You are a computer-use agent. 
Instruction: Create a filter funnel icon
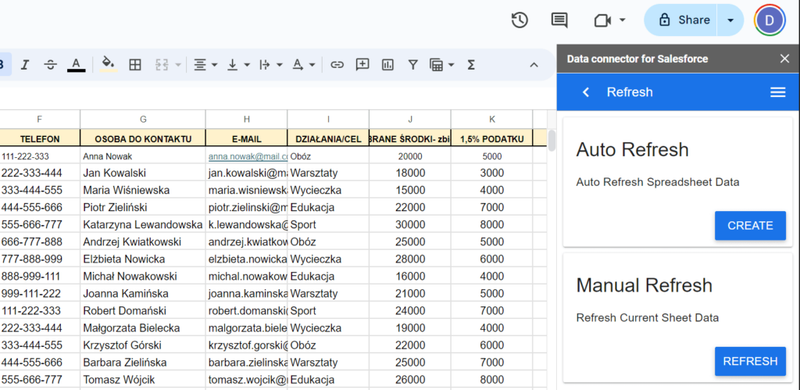[413, 65]
